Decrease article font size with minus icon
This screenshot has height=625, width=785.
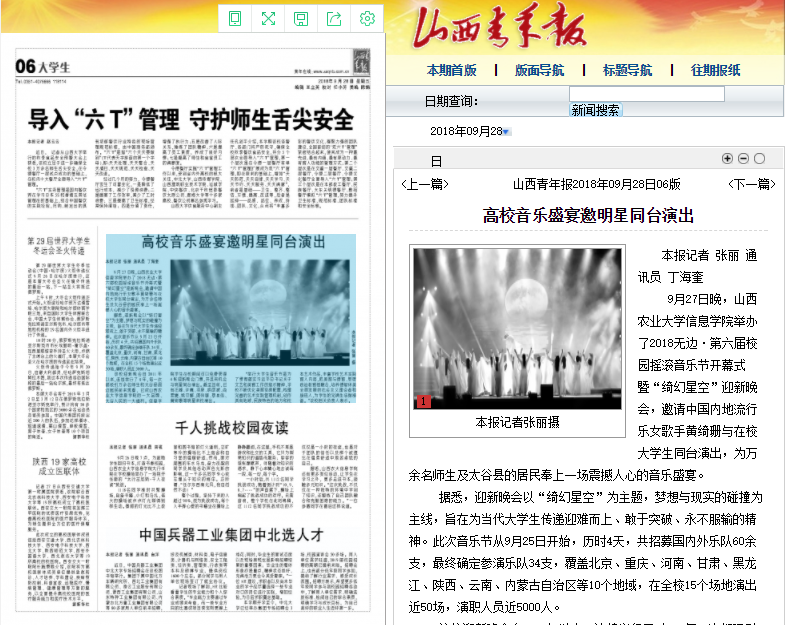pyautogui.click(x=743, y=159)
